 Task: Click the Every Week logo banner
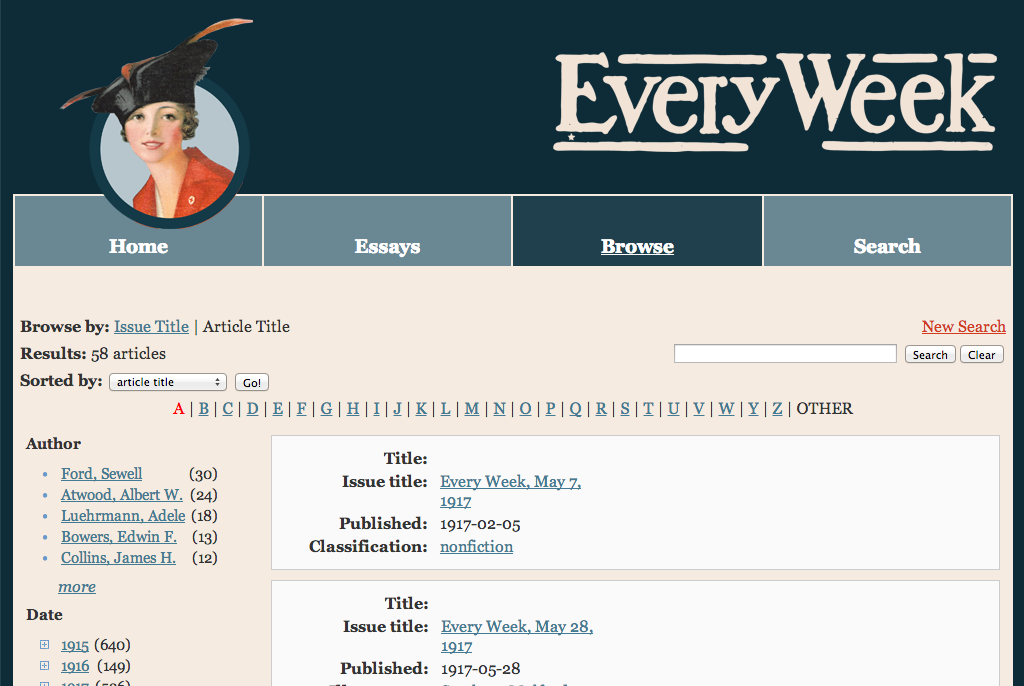pos(775,100)
